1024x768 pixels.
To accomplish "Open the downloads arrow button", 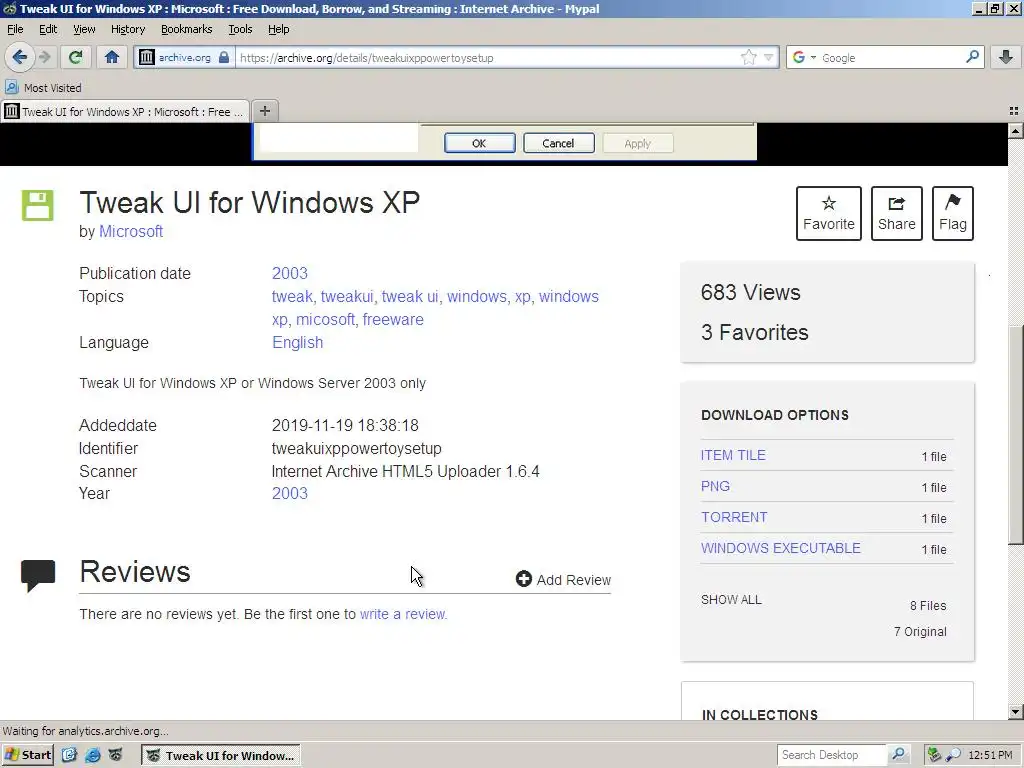I will tap(1006, 57).
